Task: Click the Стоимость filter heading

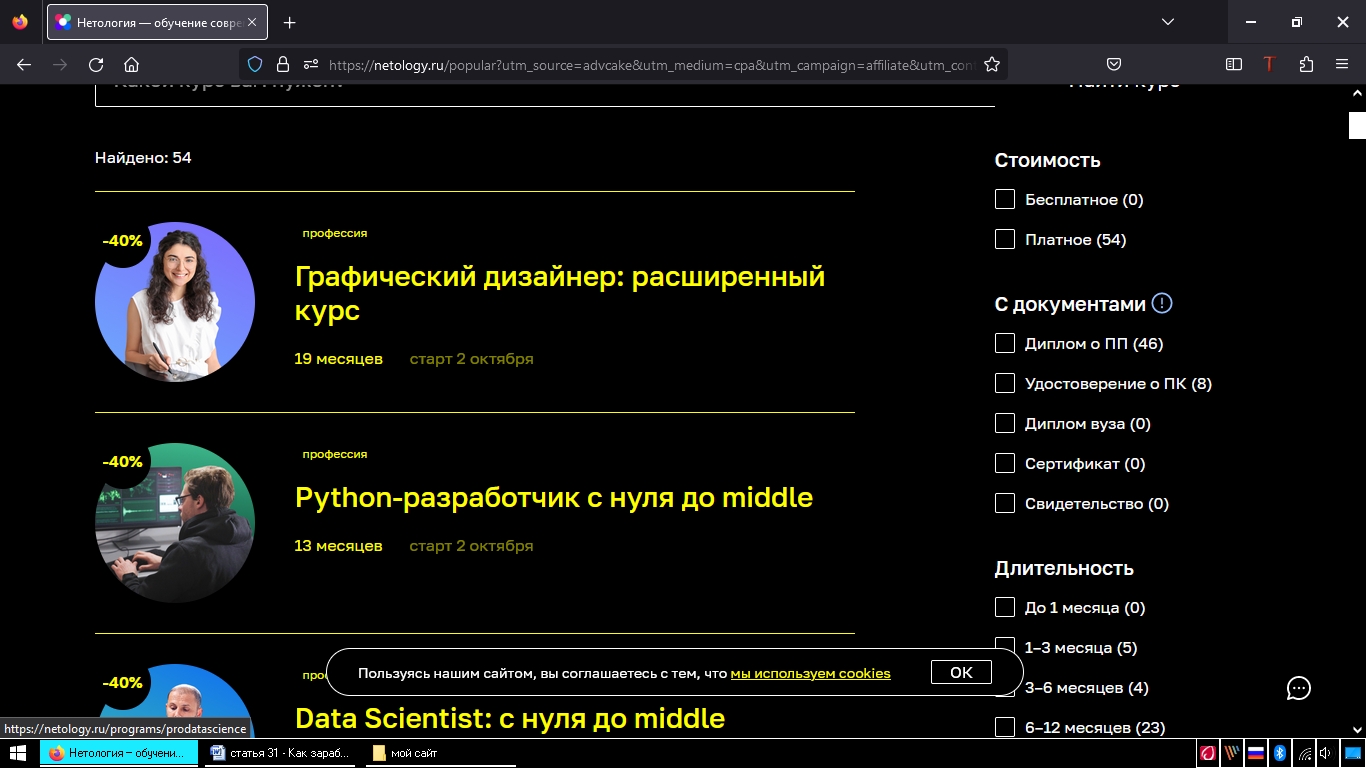Action: (1047, 160)
